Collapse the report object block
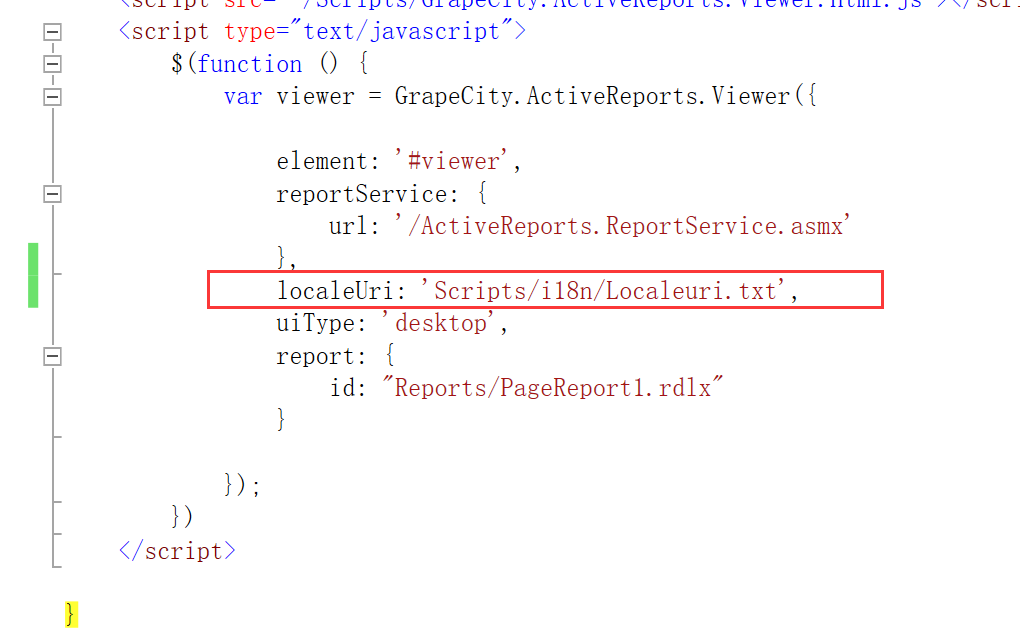Viewport: 1020px width, 631px height. point(53,356)
